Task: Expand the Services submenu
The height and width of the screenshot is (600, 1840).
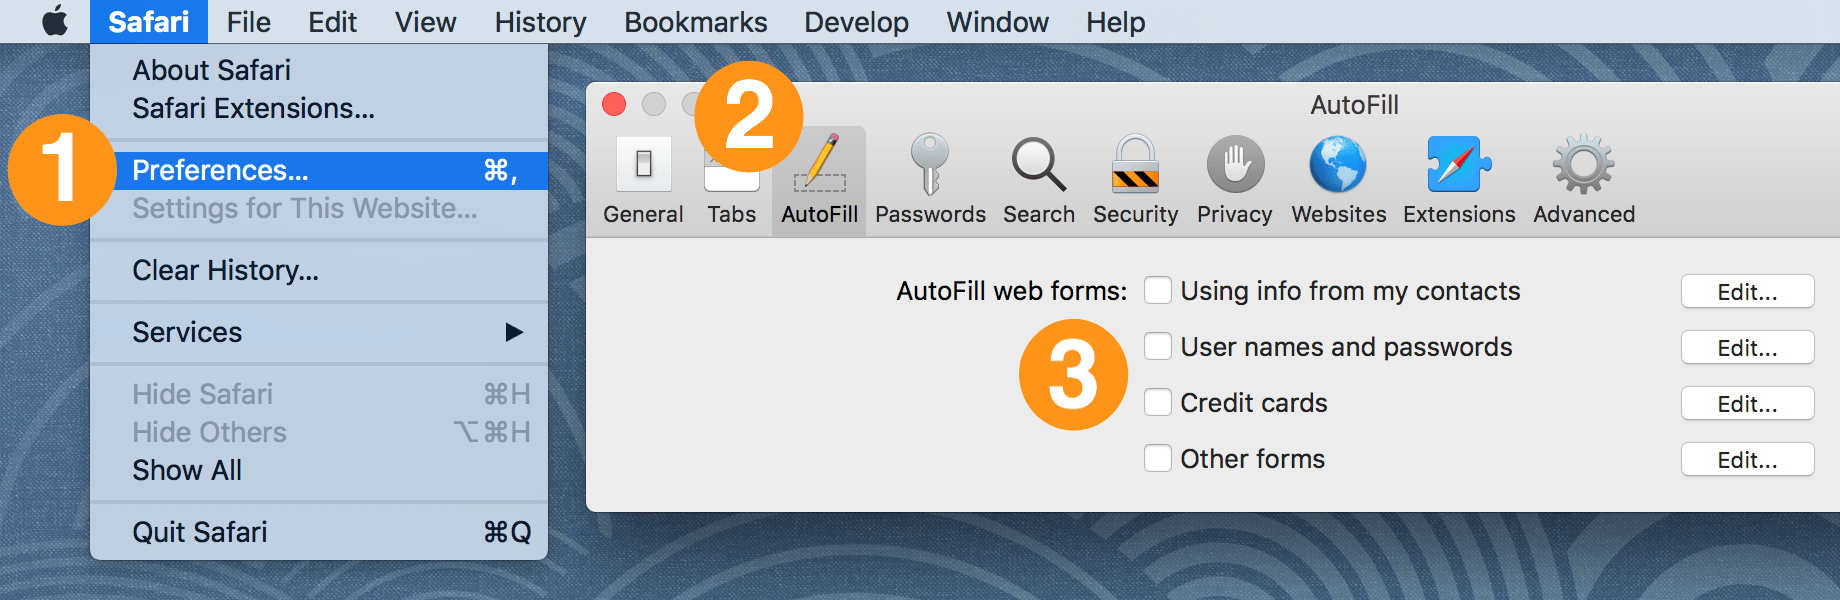Action: pyautogui.click(x=319, y=332)
